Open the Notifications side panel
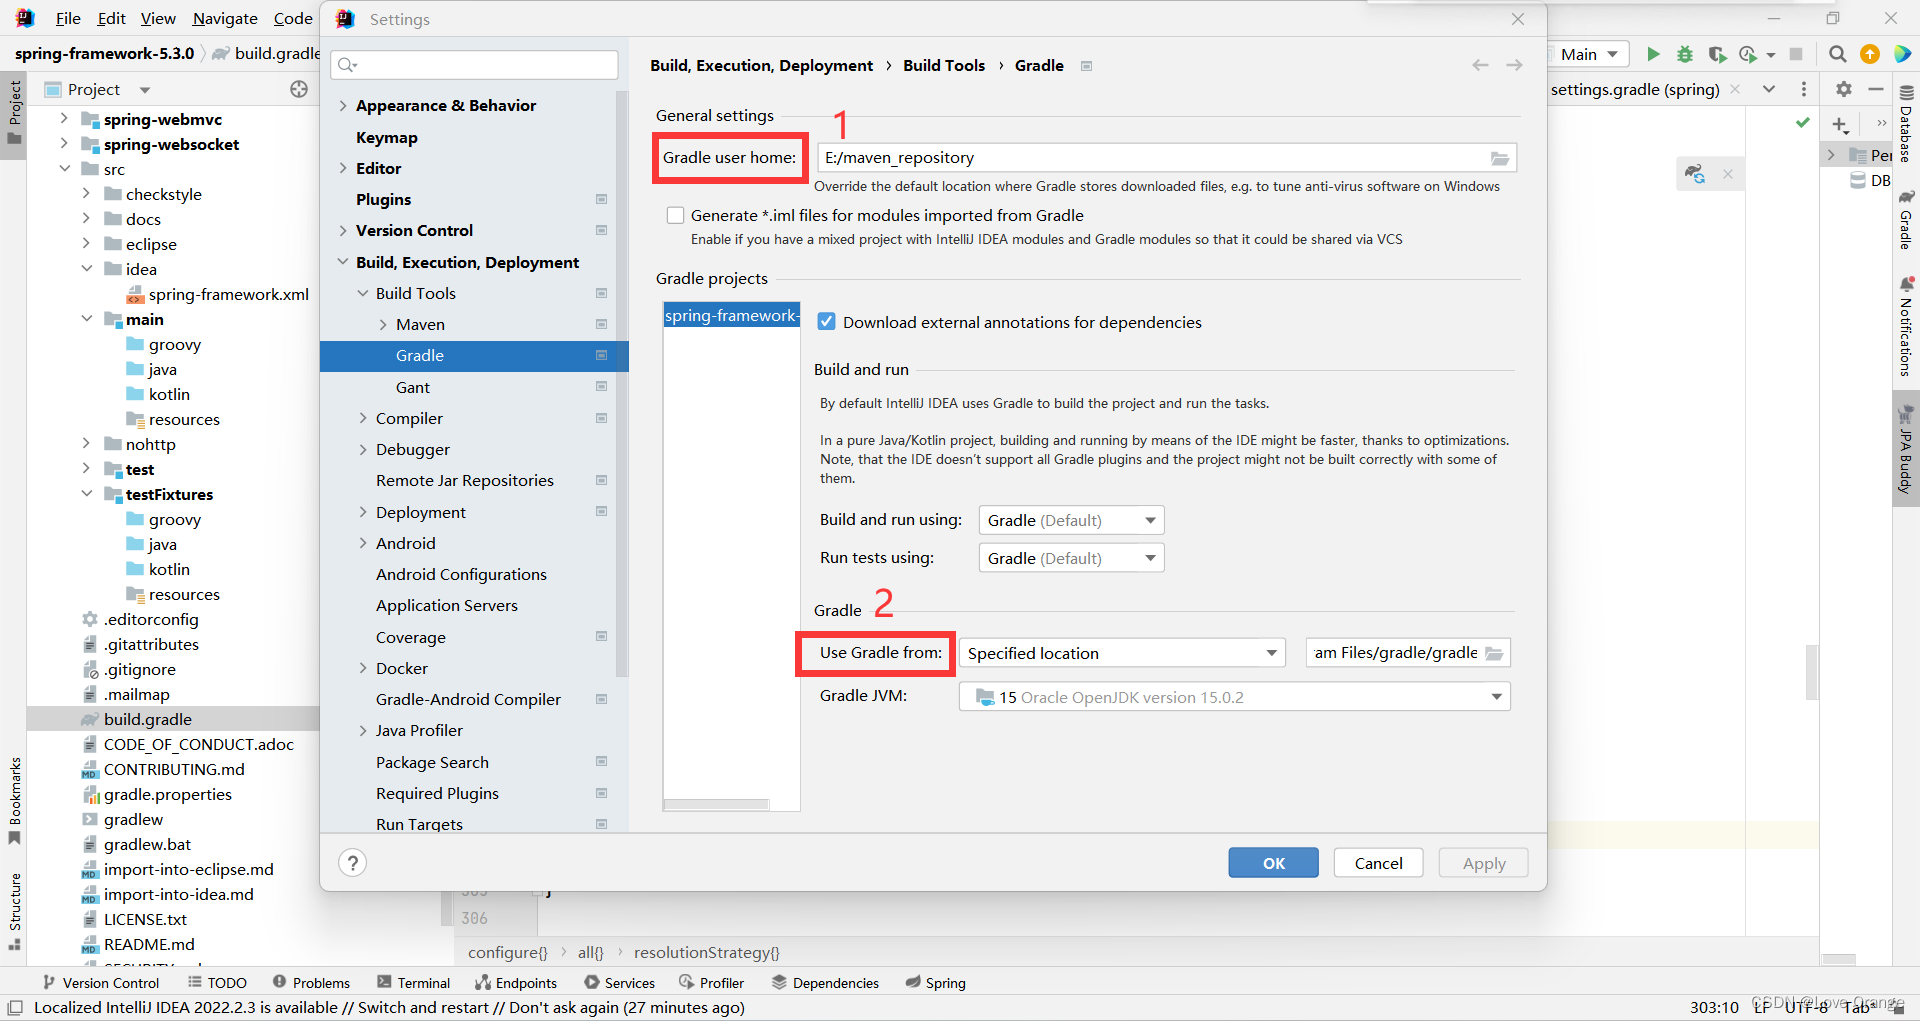1920x1021 pixels. 1906,327
